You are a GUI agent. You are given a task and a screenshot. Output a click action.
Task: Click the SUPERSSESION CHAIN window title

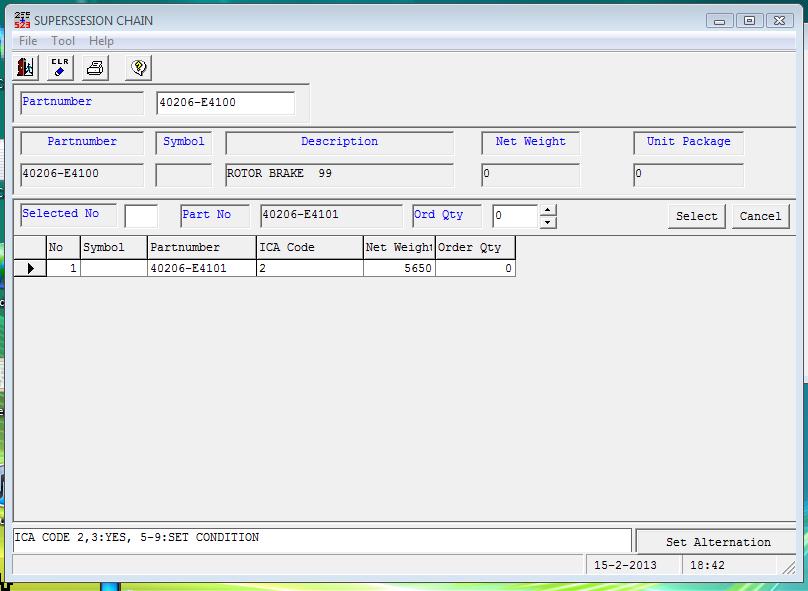coord(94,21)
